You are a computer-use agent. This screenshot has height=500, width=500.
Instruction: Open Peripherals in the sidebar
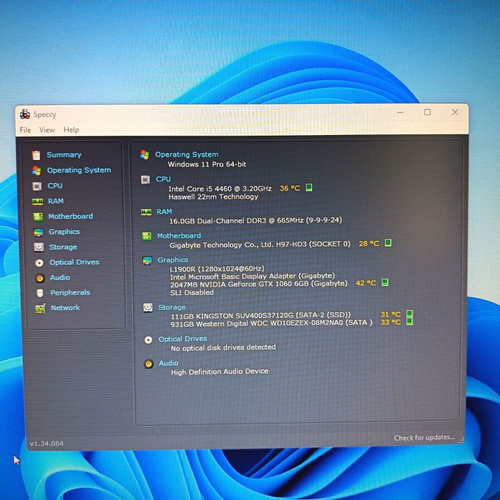[x=70, y=293]
